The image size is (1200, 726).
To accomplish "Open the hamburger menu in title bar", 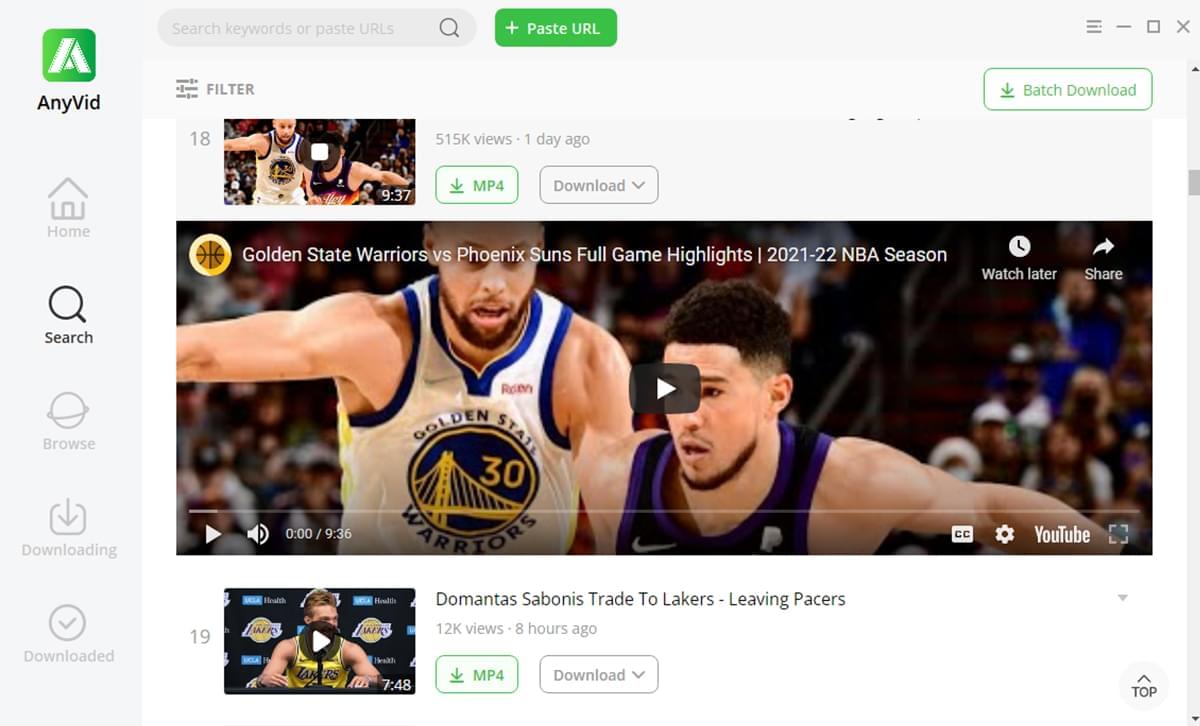I will pos(1094,27).
